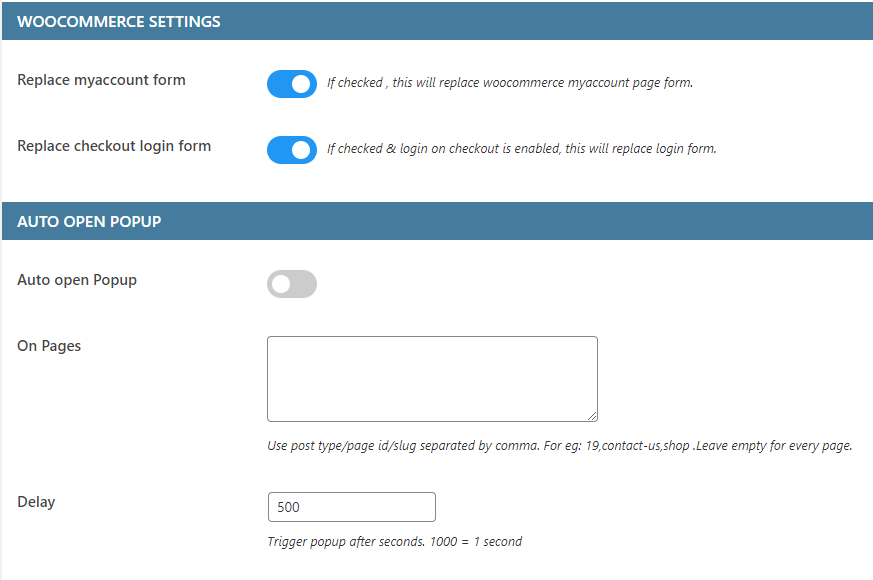The image size is (873, 580).
Task: Disable the Replace myaccount form toggle
Action: coord(291,84)
